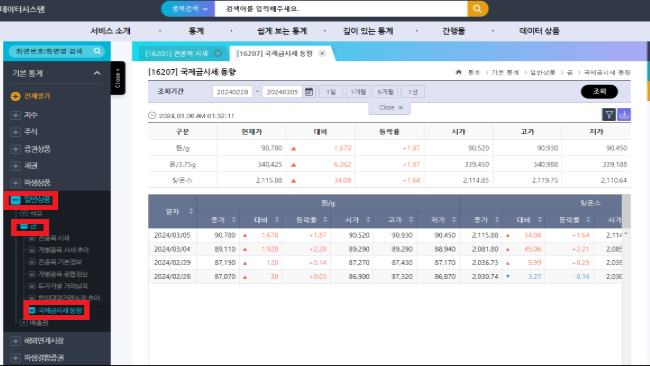Click the main search text box
This screenshot has height=366, width=650.
click(341, 9)
